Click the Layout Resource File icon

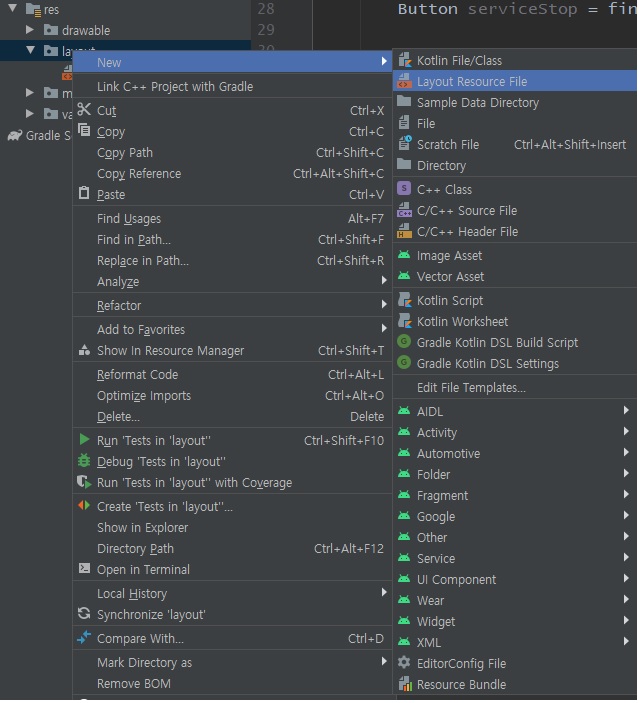click(404, 81)
